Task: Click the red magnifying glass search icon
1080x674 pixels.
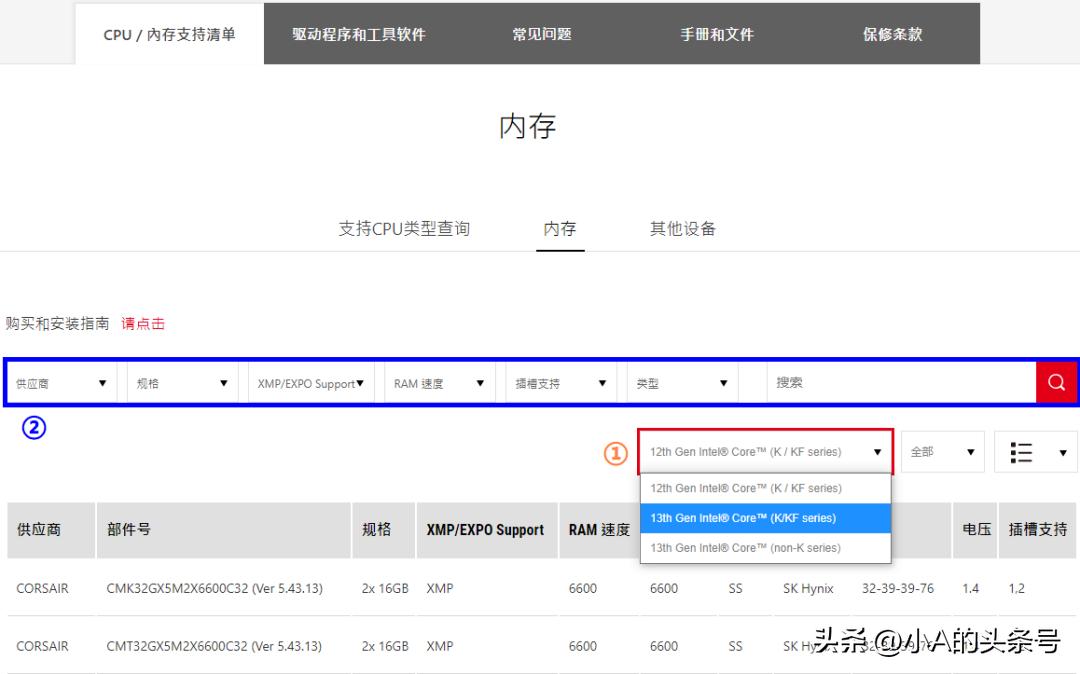Action: tap(1056, 382)
